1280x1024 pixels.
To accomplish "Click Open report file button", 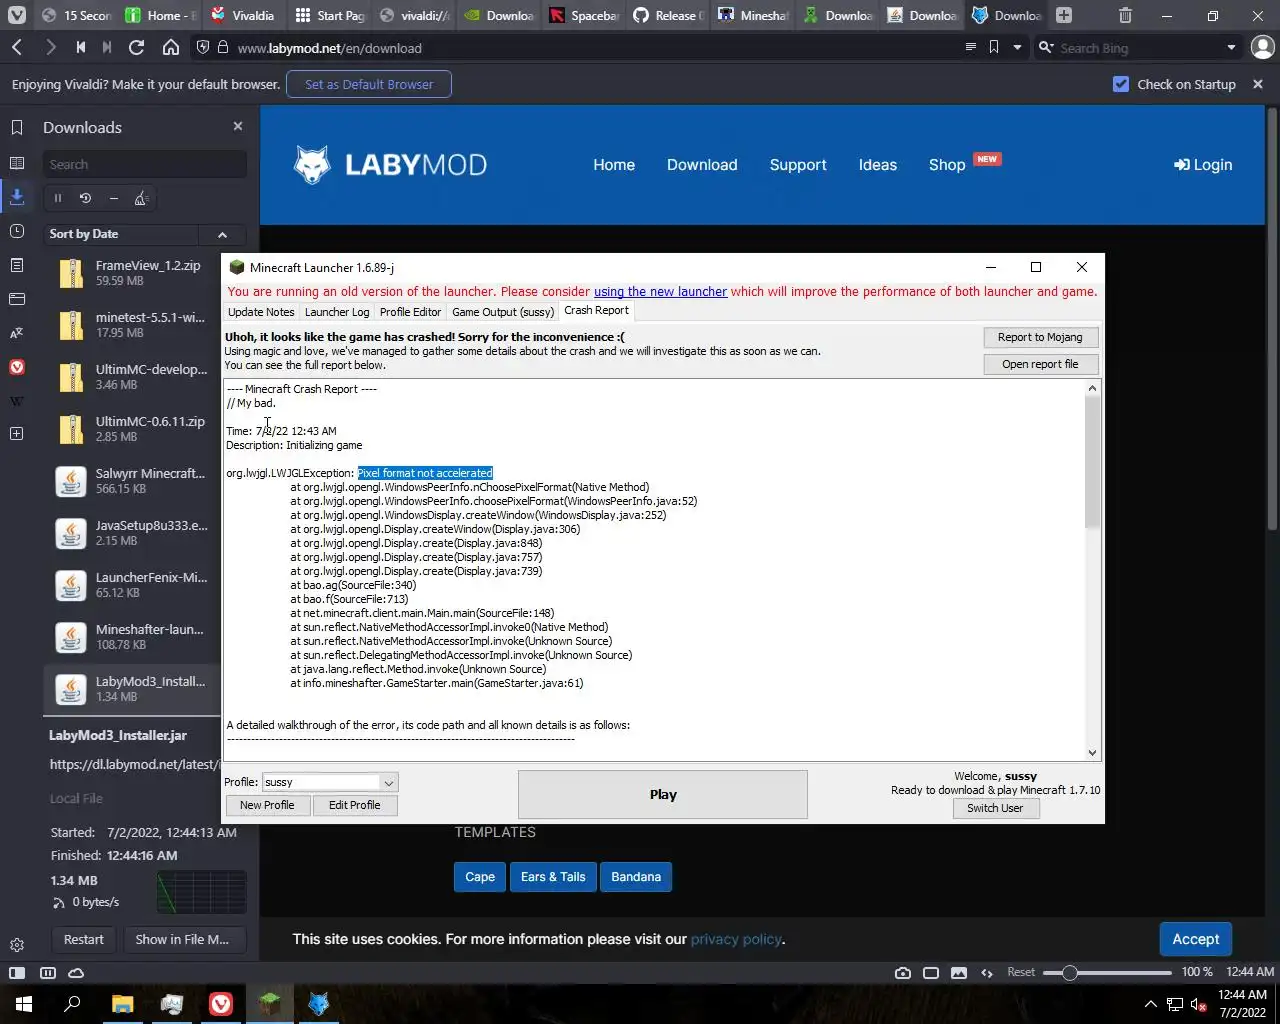I will pyautogui.click(x=1040, y=364).
